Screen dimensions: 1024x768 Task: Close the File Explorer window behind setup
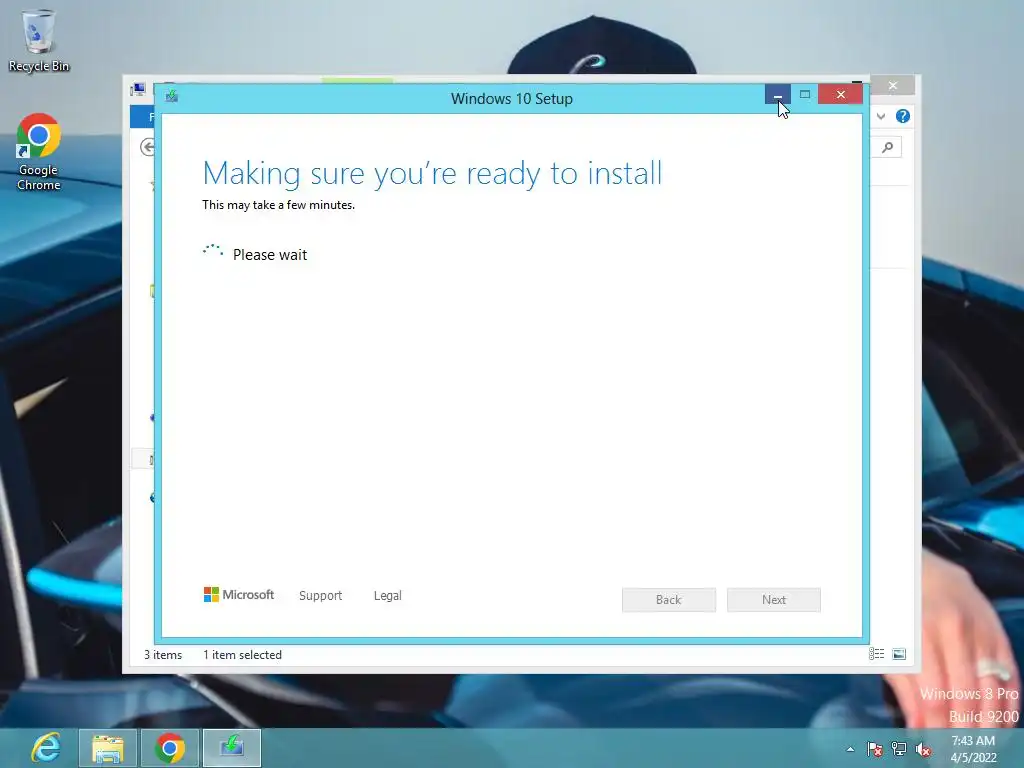(893, 86)
